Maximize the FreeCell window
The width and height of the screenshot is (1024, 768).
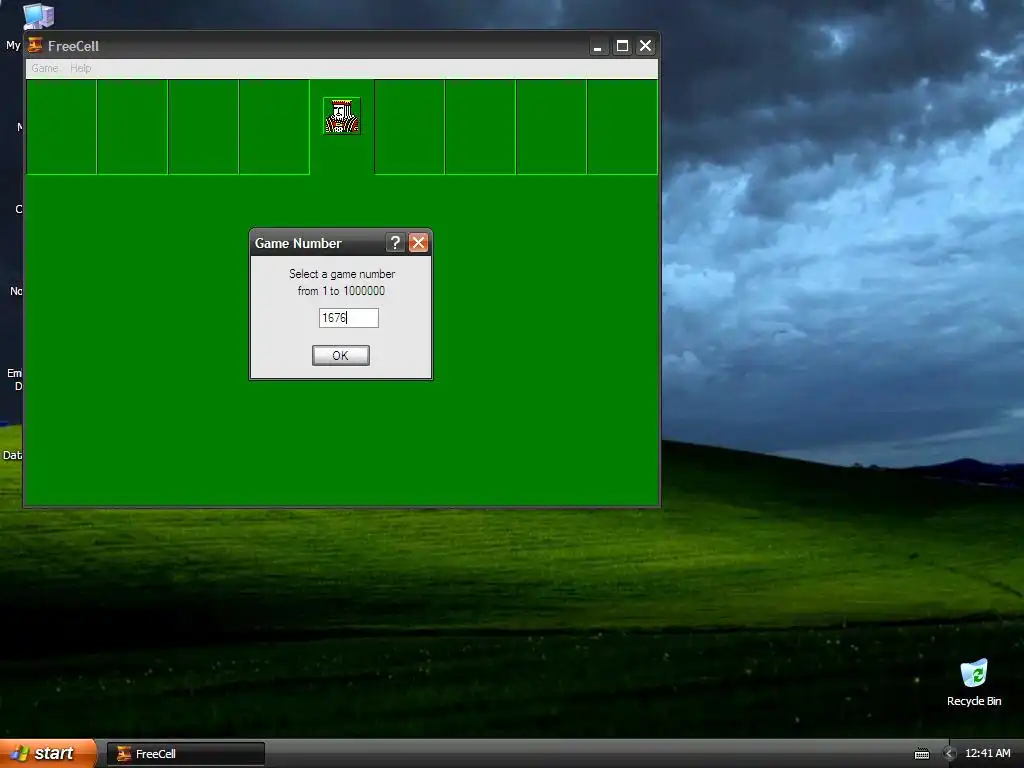(x=622, y=46)
